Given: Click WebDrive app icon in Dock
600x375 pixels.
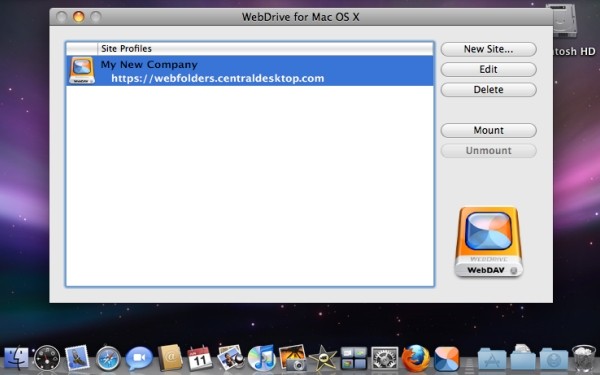Looking at the screenshot, I should (x=446, y=359).
